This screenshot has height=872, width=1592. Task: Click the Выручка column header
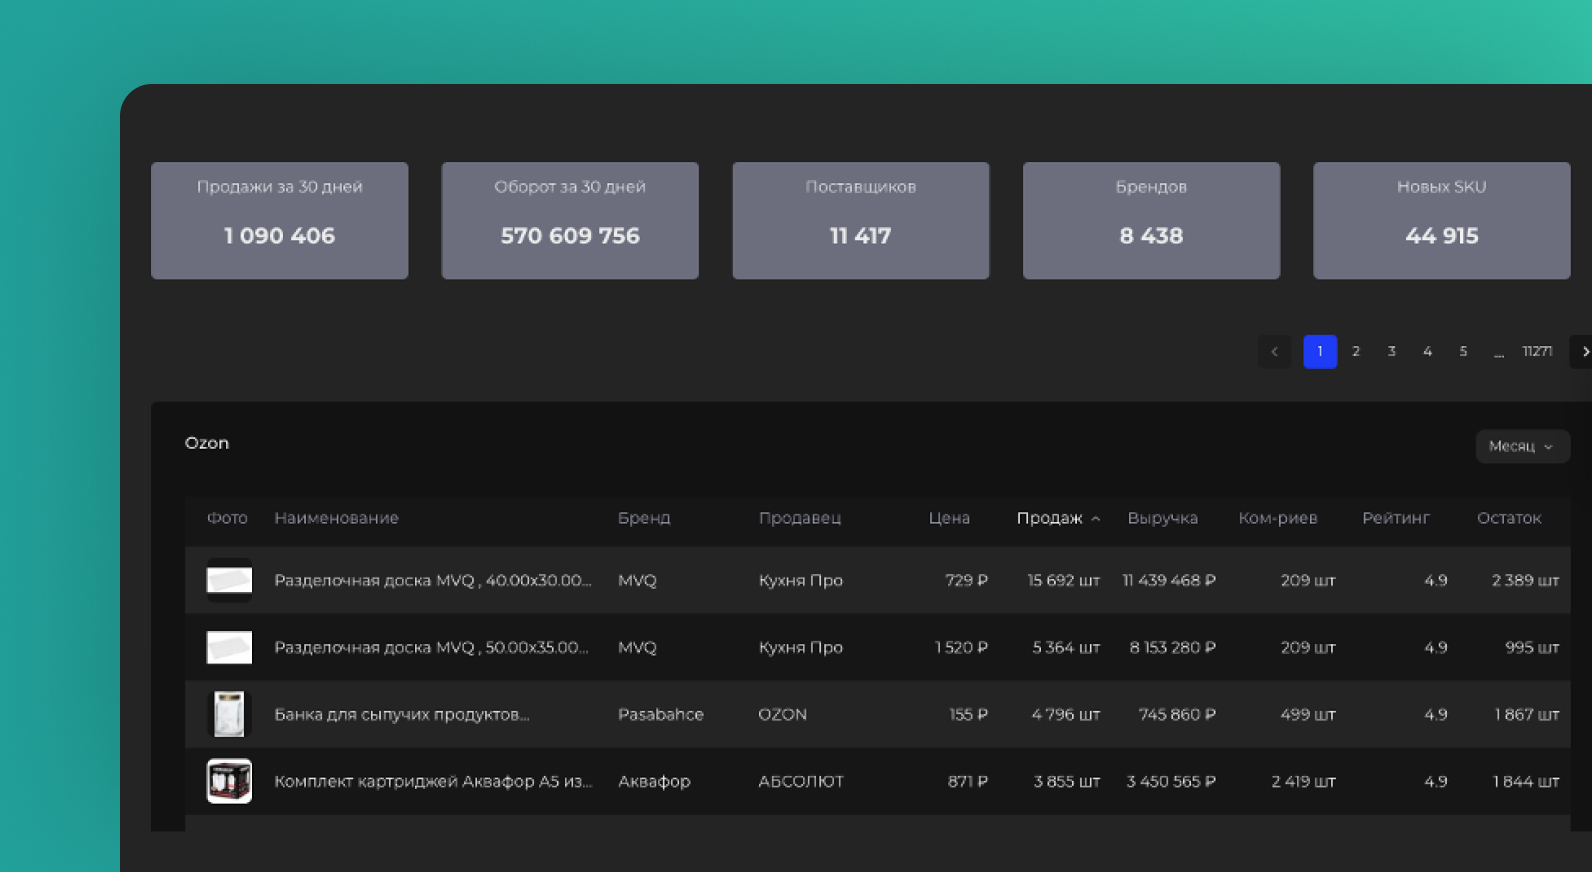(1162, 518)
